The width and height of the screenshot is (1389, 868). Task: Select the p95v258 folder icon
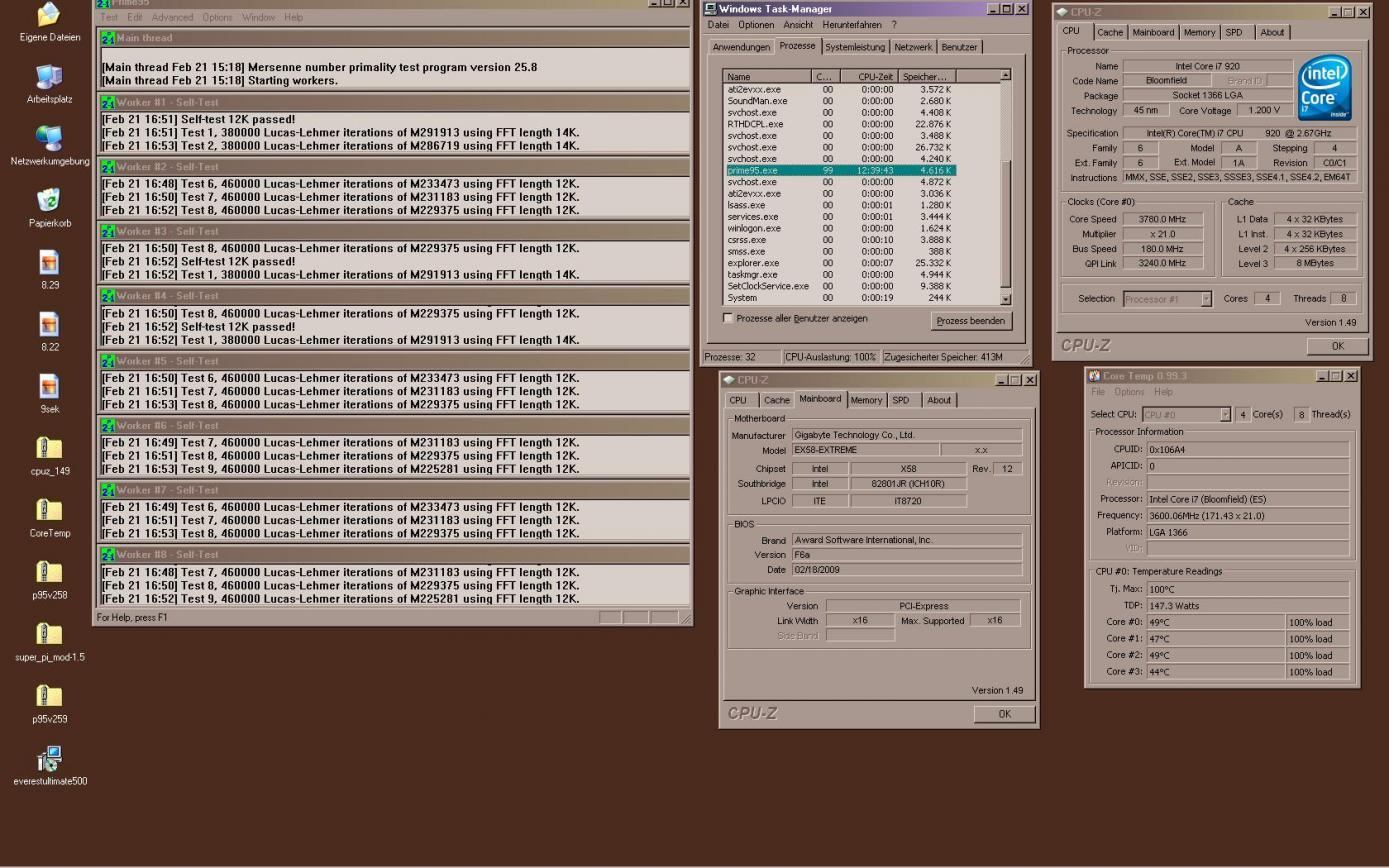pyautogui.click(x=49, y=574)
